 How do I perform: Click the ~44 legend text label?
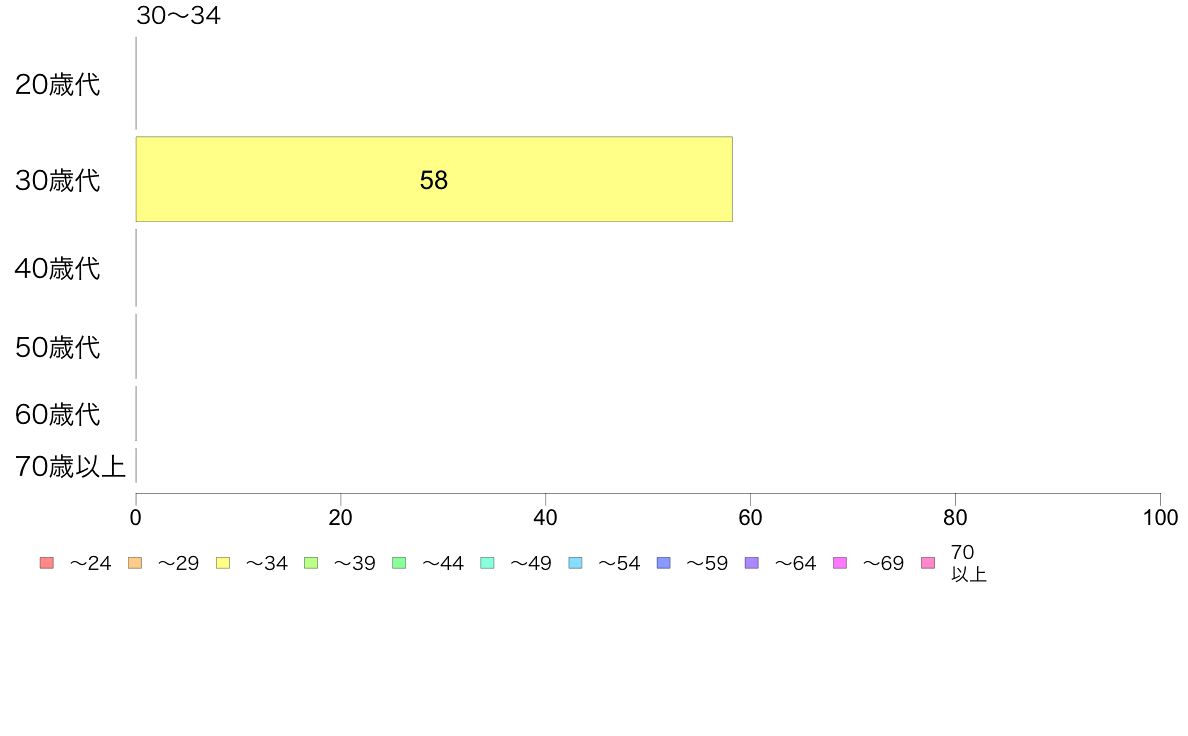click(442, 563)
